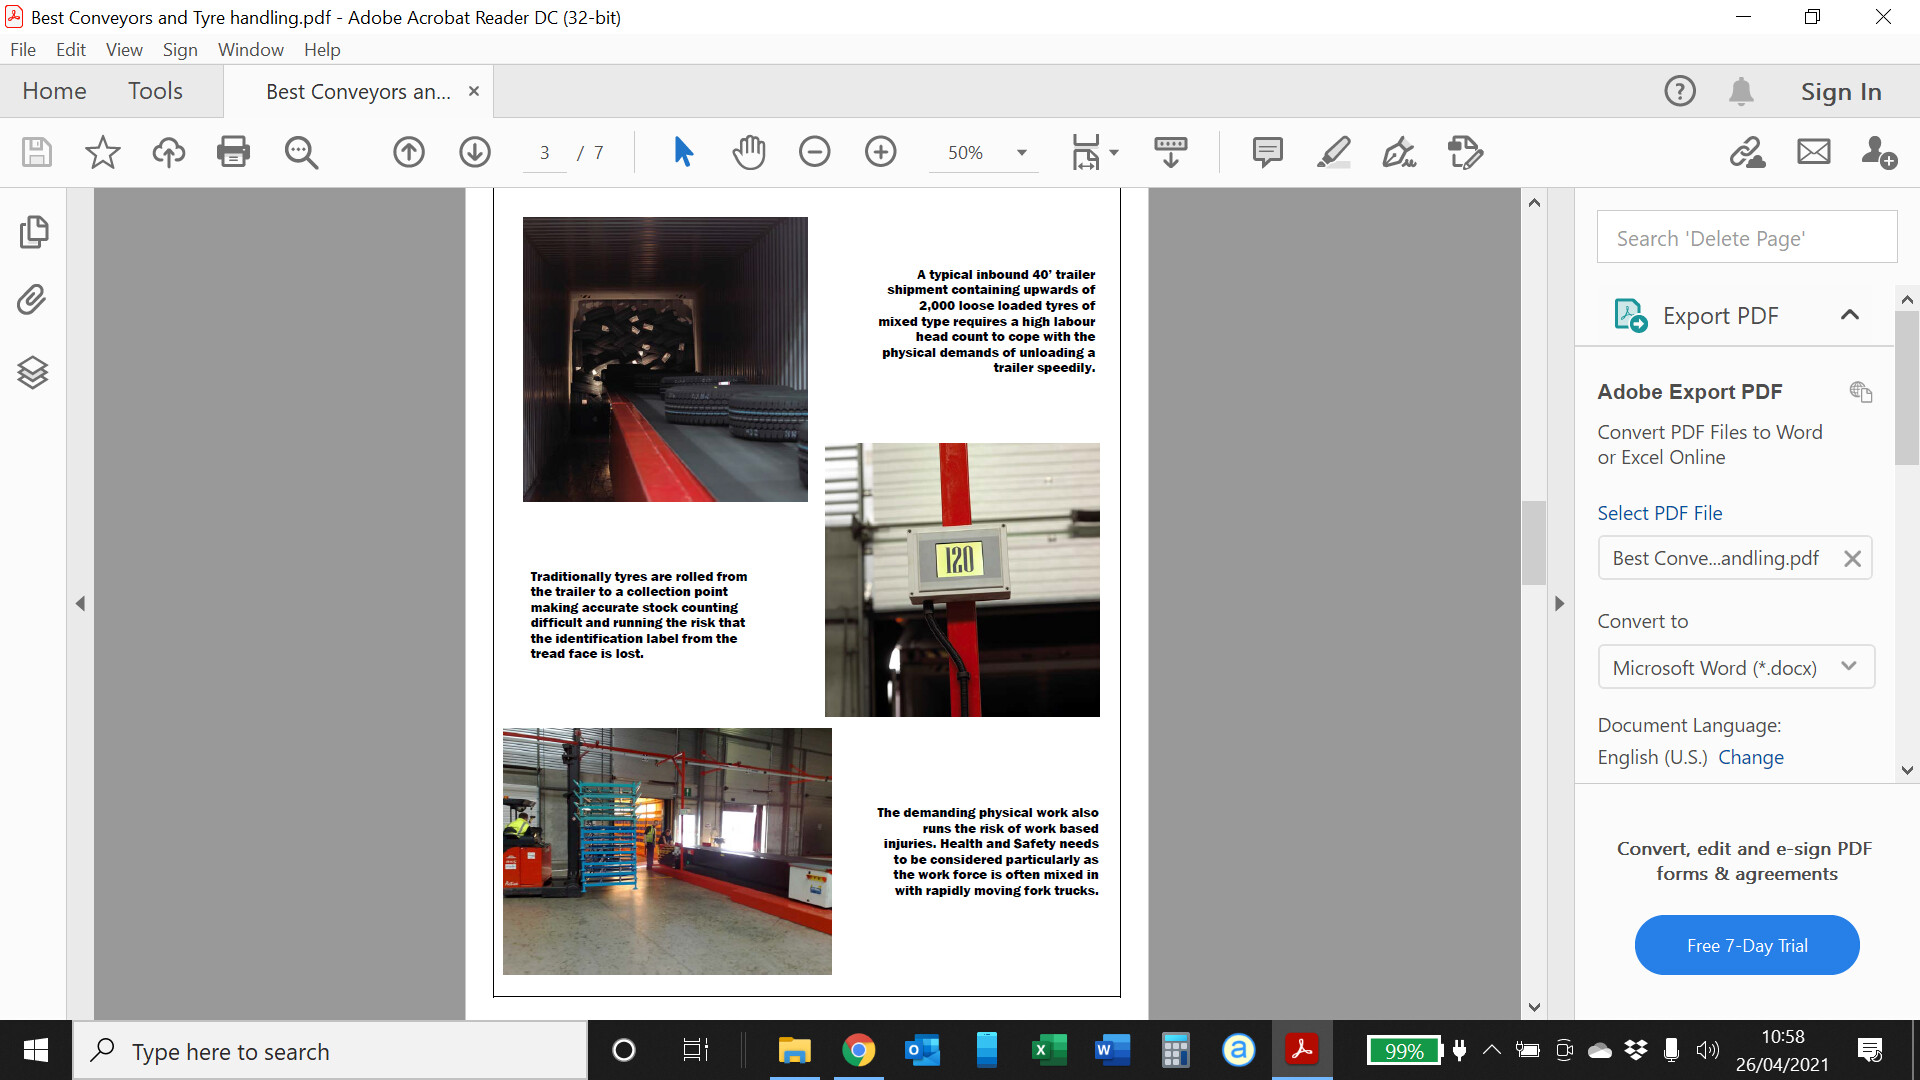Image resolution: width=1920 pixels, height=1080 pixels.
Task: Go to next page arrow
Action: (475, 152)
